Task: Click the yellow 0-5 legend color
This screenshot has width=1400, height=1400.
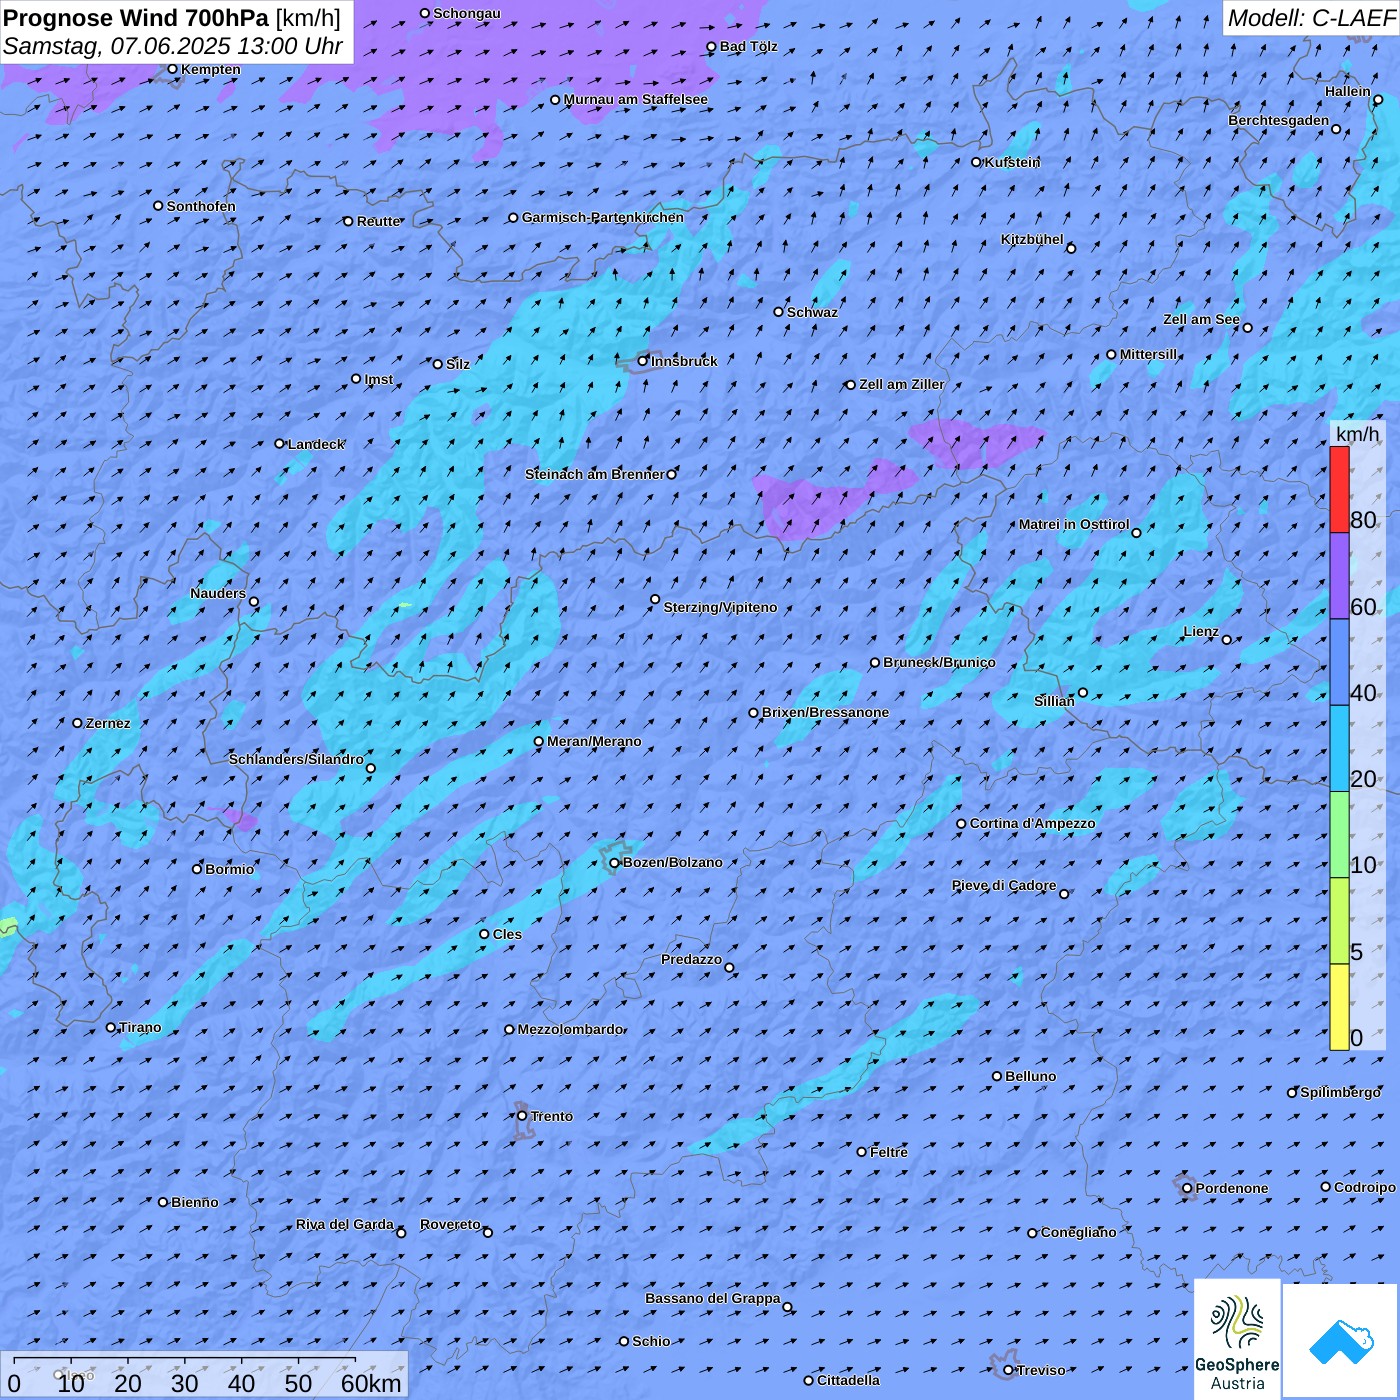Action: coord(1339,1007)
